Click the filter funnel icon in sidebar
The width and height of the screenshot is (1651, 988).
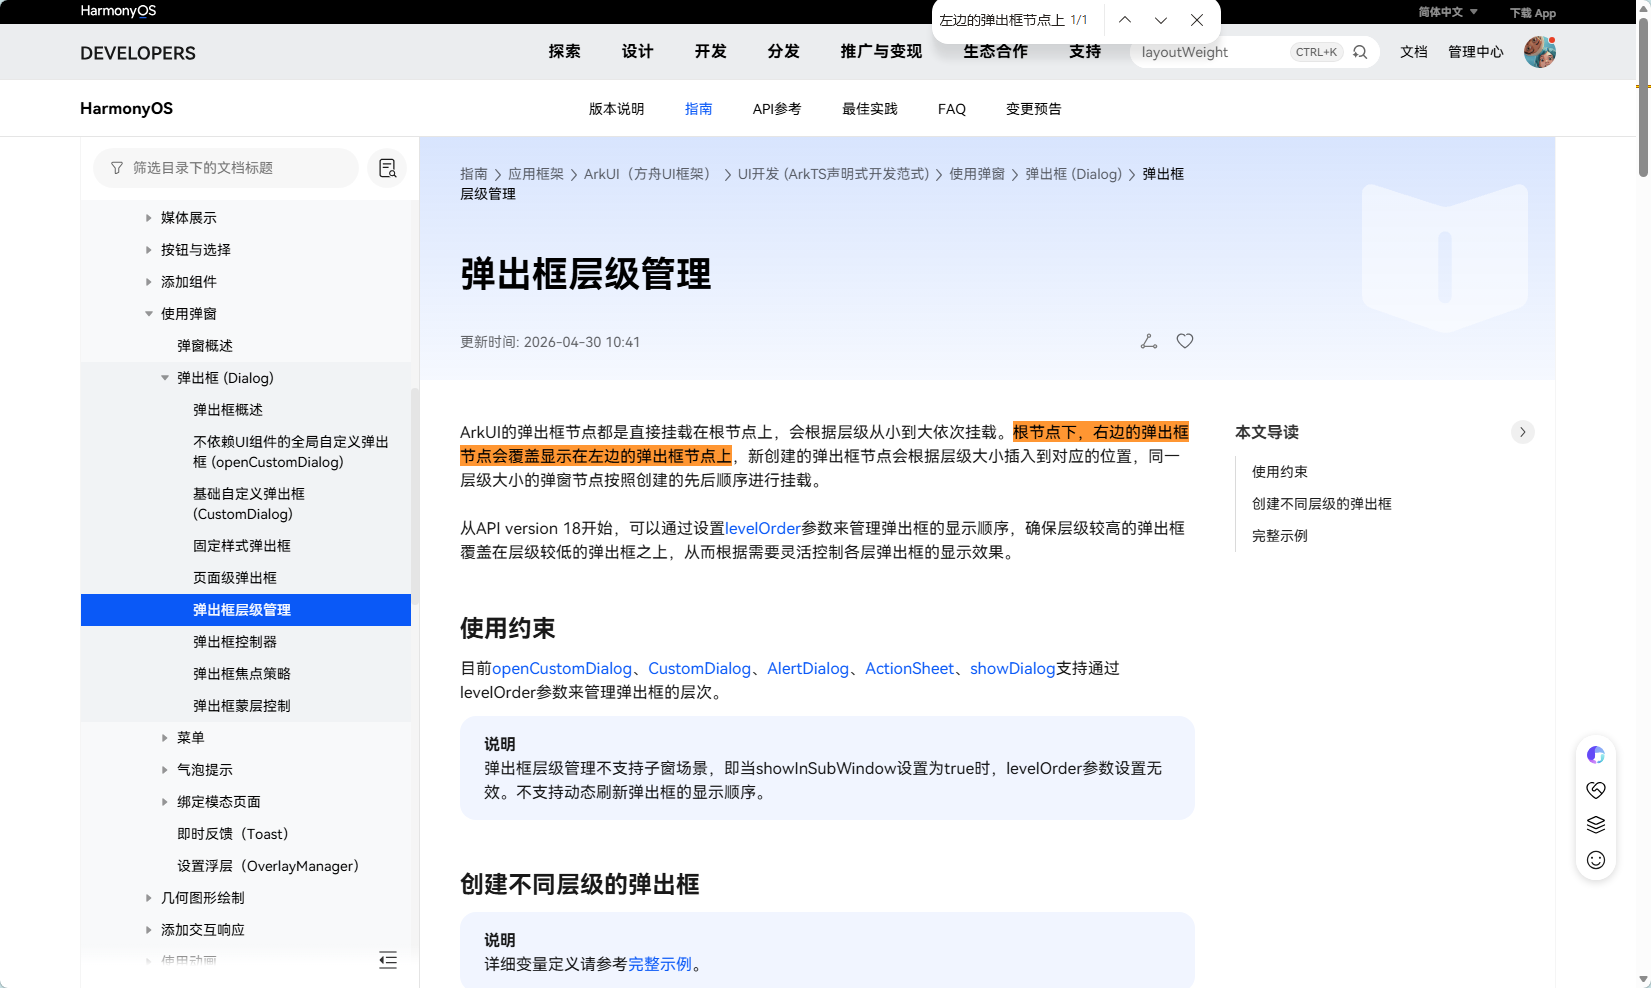click(x=117, y=168)
